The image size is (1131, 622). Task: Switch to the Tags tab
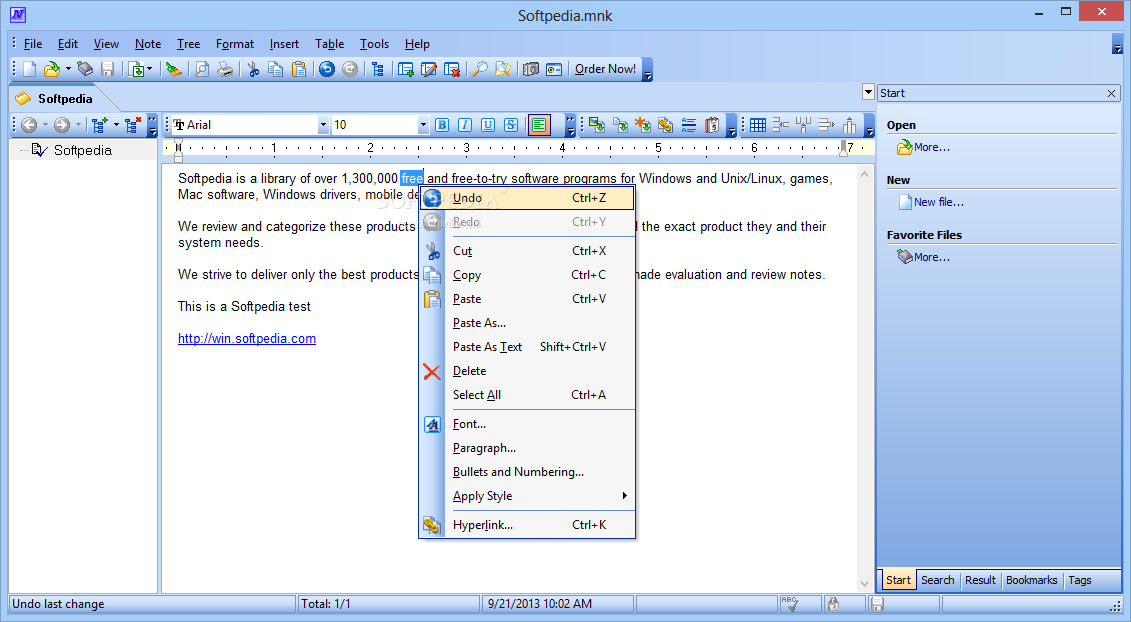[x=1080, y=580]
